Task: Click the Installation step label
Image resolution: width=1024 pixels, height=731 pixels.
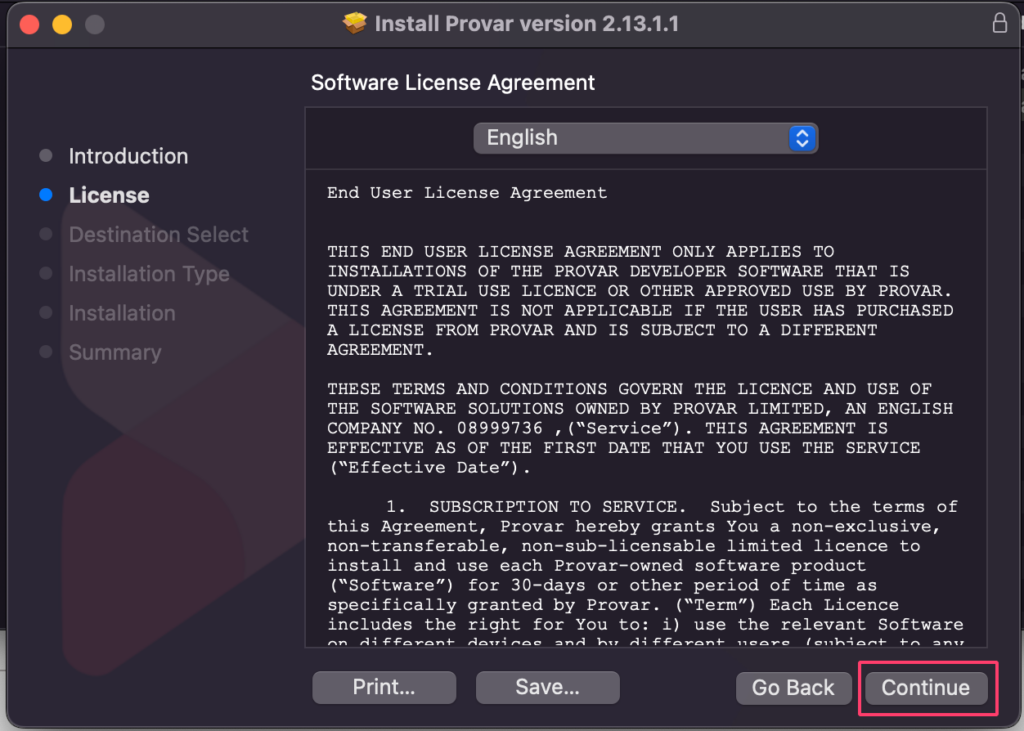Action: point(122,313)
